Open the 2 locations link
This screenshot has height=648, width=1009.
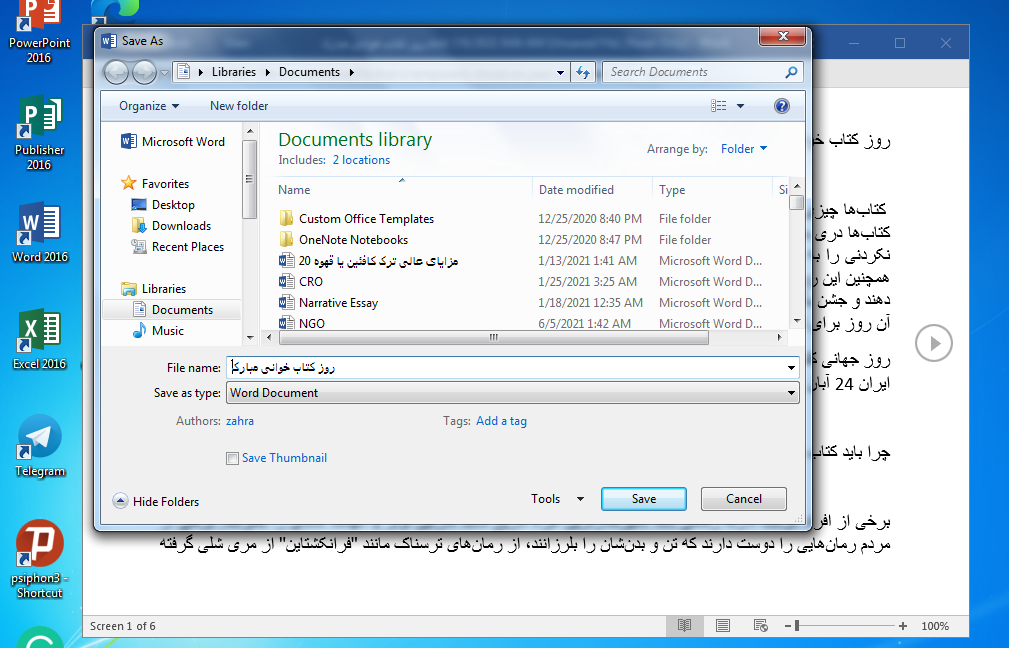point(361,160)
